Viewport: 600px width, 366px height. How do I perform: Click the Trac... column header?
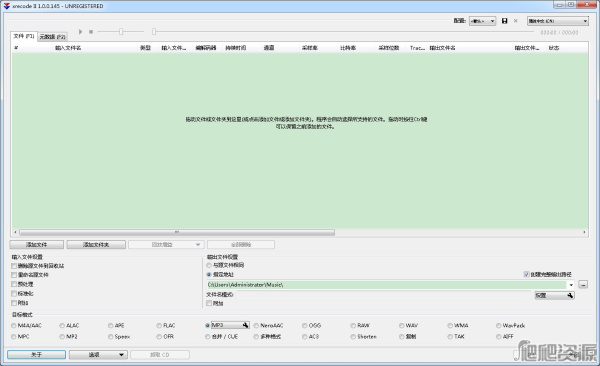[417, 48]
